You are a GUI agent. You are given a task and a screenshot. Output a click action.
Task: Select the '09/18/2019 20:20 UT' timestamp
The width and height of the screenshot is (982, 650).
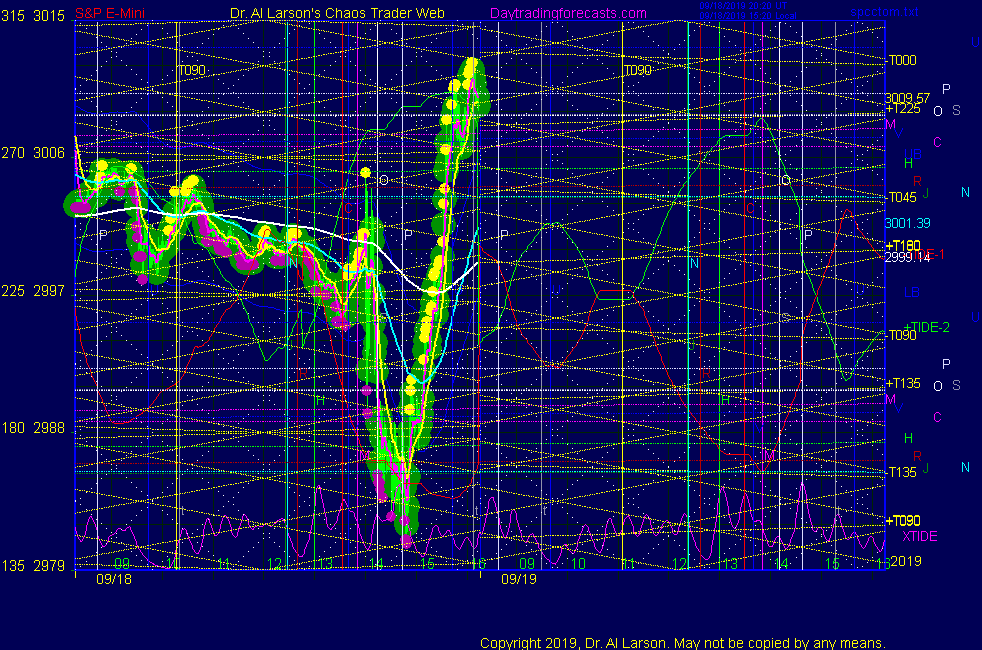[x=743, y=6]
